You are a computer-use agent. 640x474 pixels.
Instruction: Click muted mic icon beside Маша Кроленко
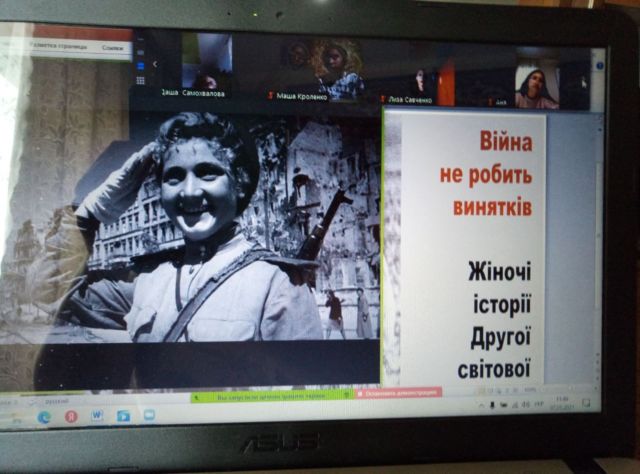point(270,96)
